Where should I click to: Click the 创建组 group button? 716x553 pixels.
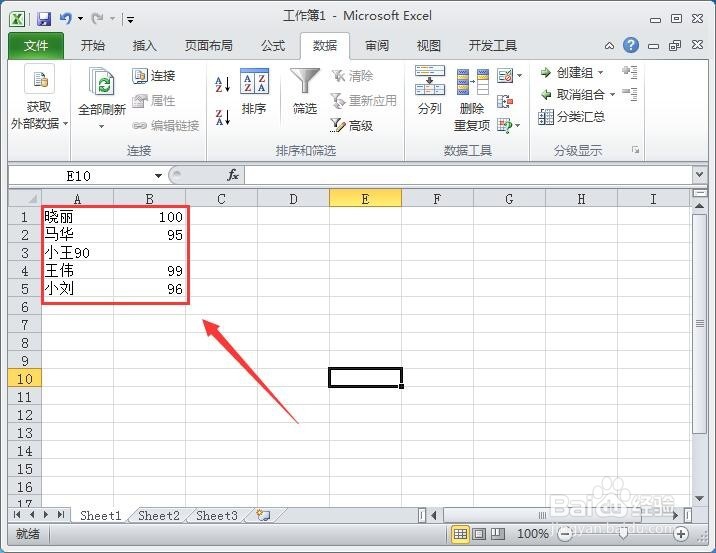(x=567, y=73)
